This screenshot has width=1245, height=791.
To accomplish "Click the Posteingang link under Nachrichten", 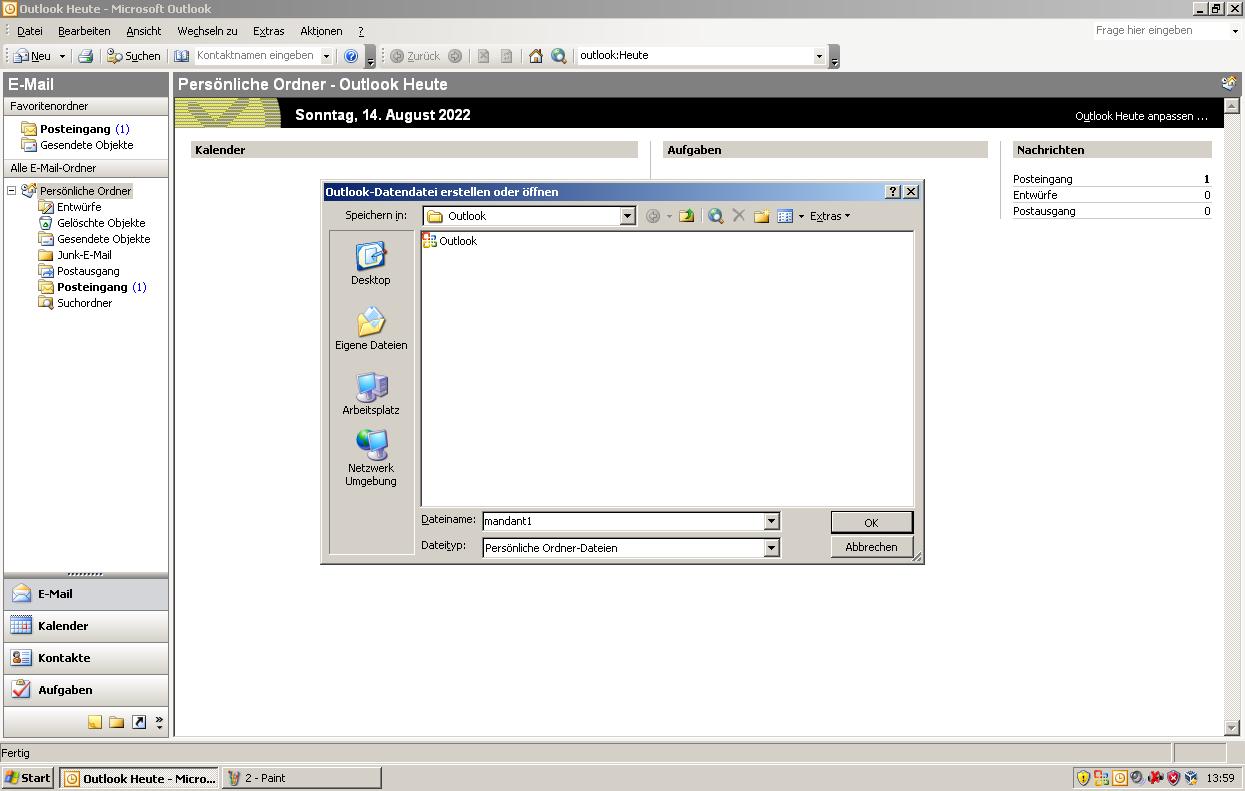I will [1043, 179].
